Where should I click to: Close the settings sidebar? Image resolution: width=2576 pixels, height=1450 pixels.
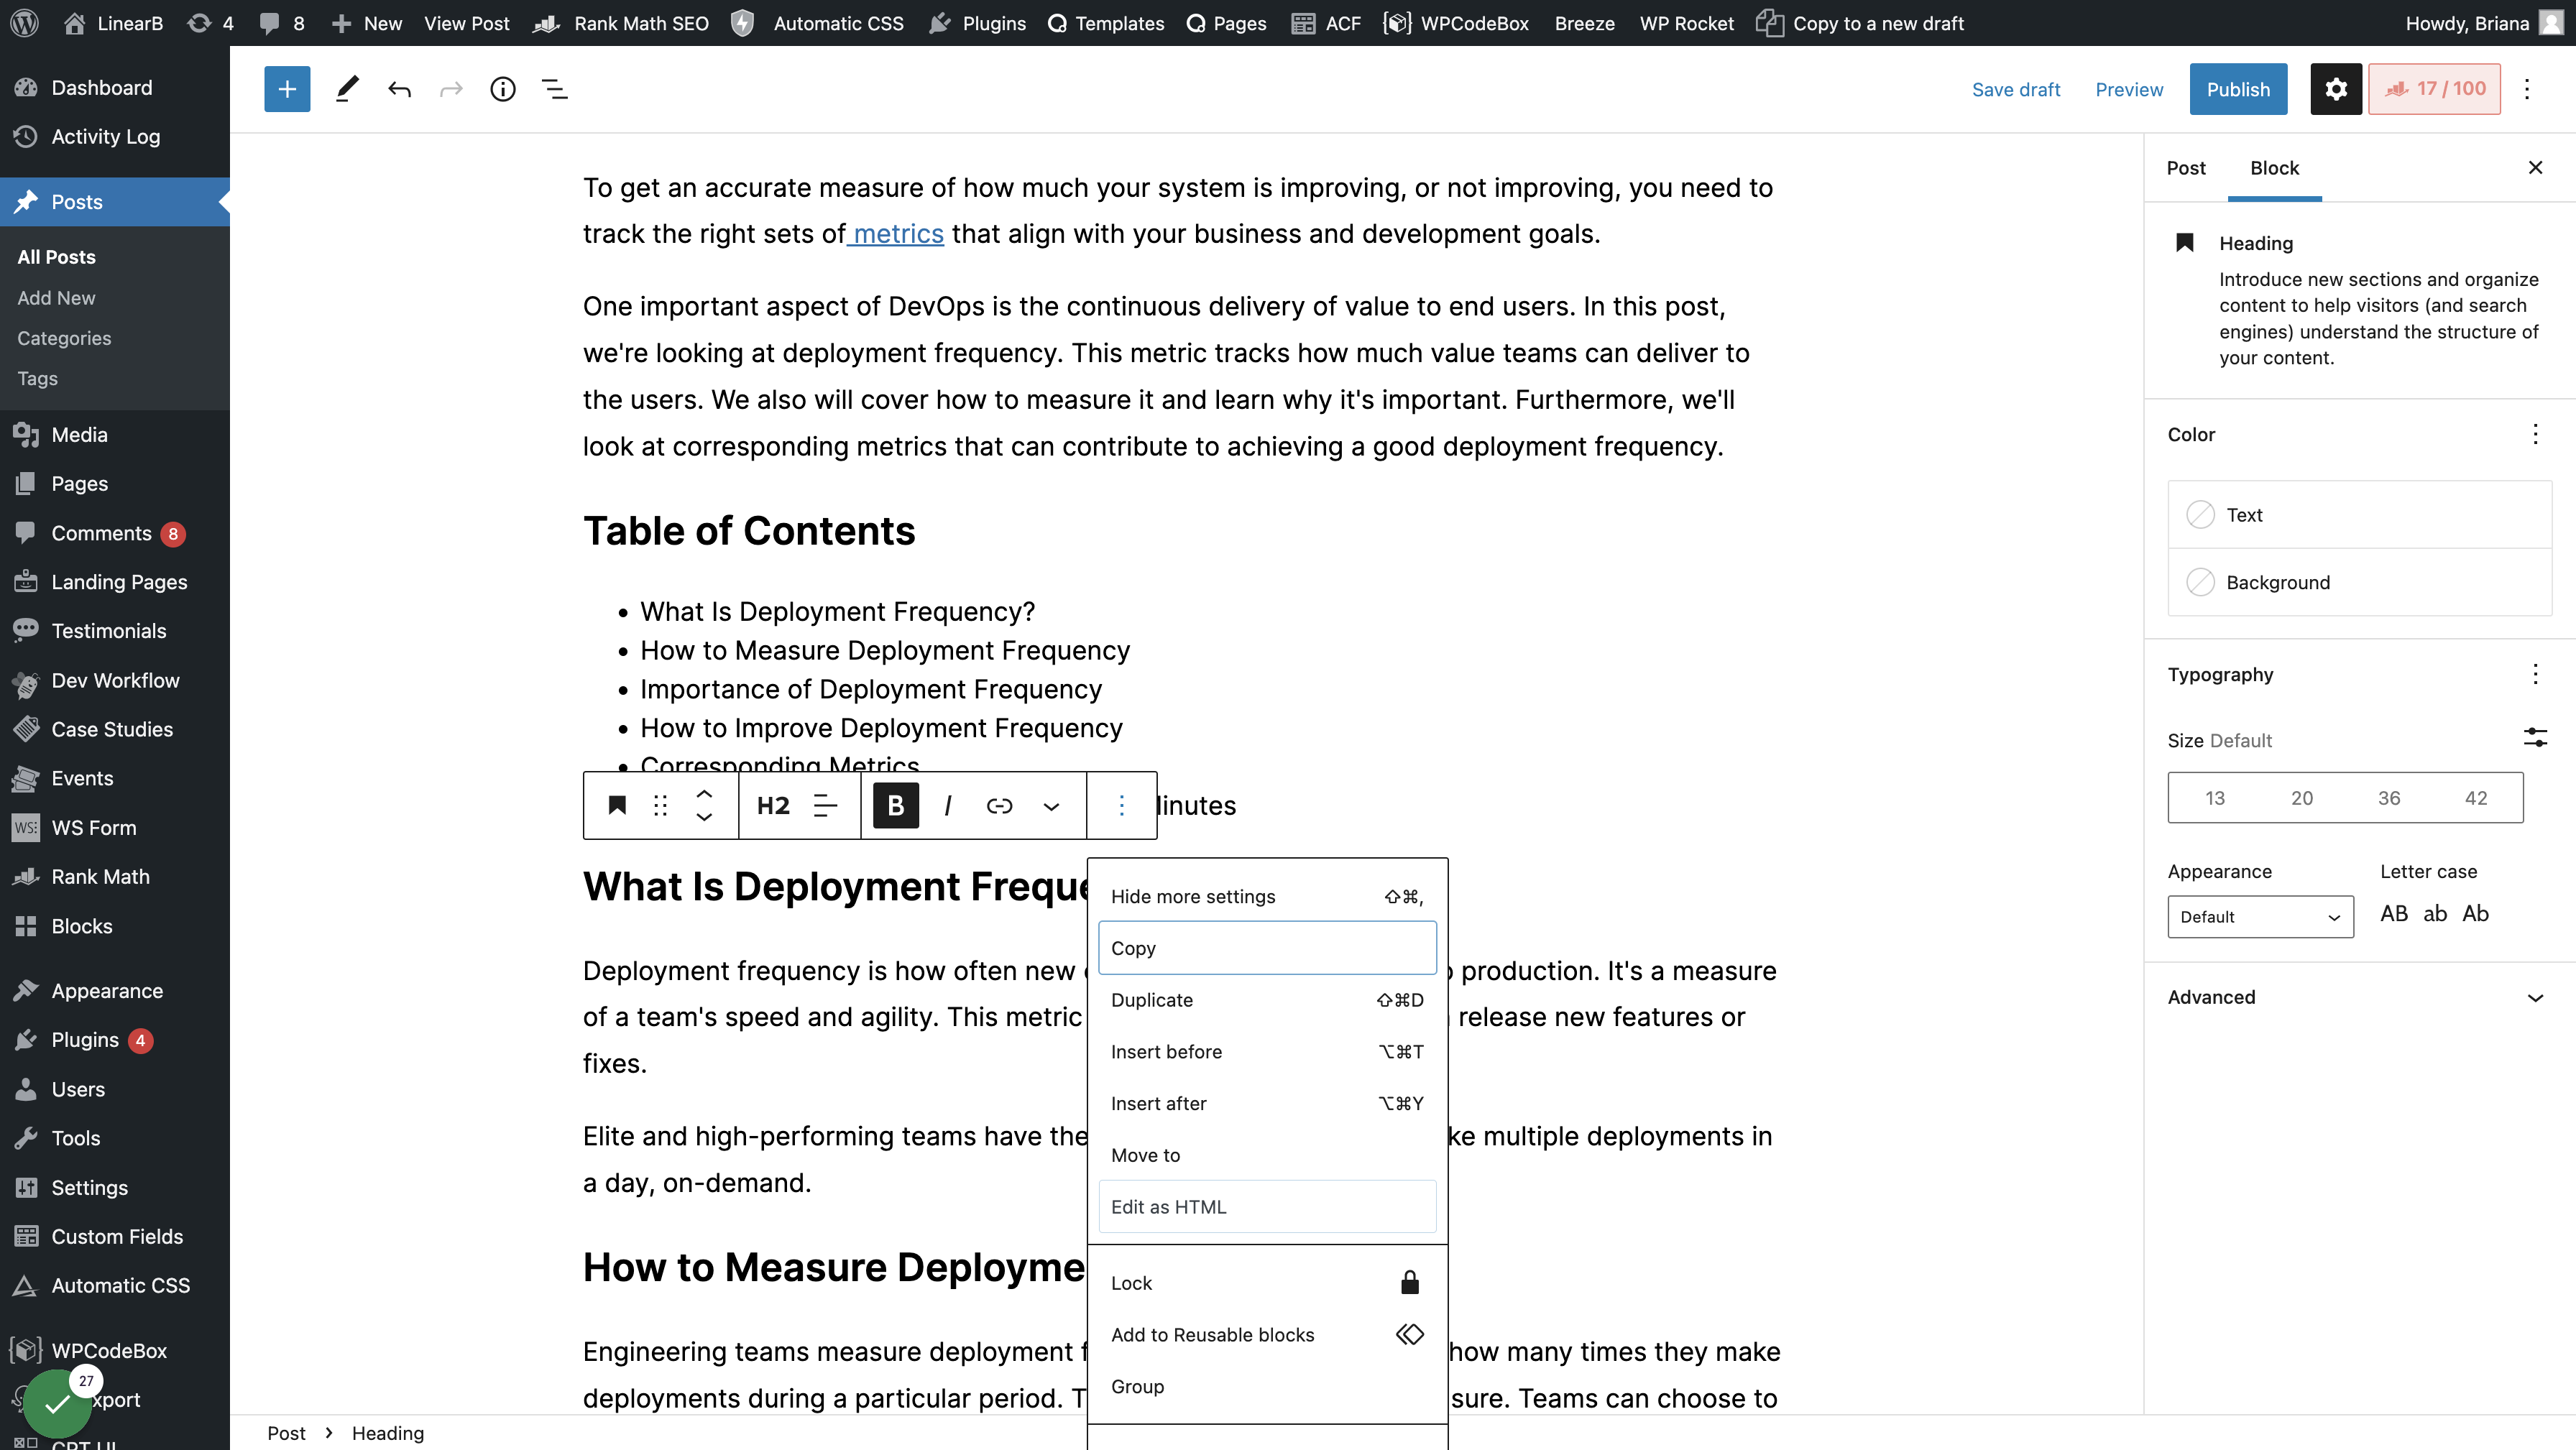[2535, 168]
